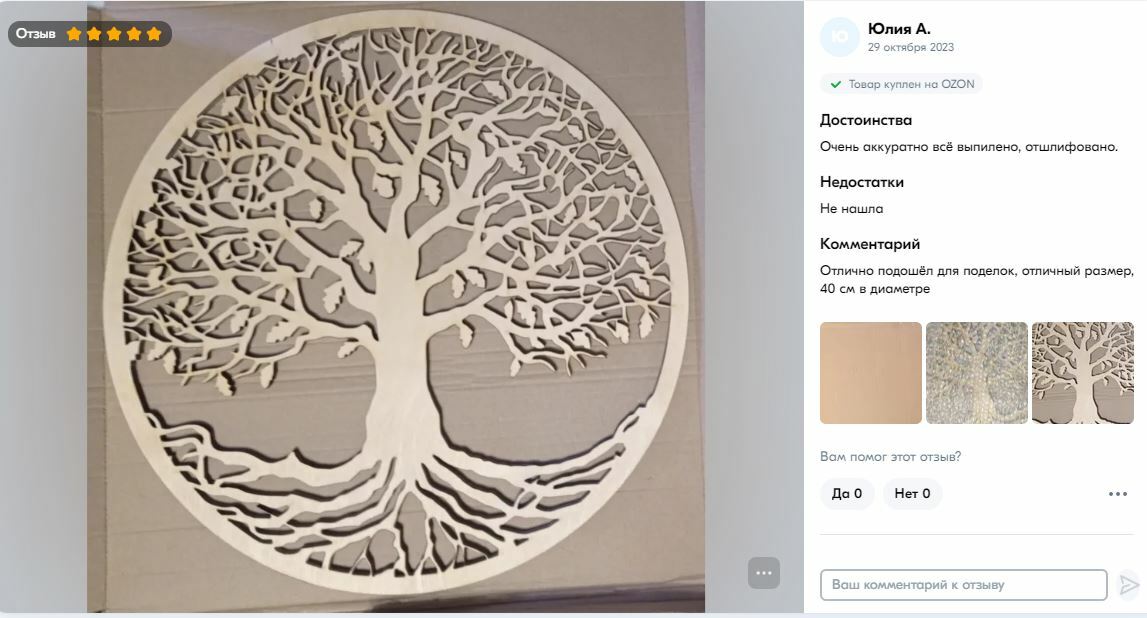This screenshot has width=1147, height=618.
Task: Send the comment with the paper plane icon
Action: (1129, 585)
